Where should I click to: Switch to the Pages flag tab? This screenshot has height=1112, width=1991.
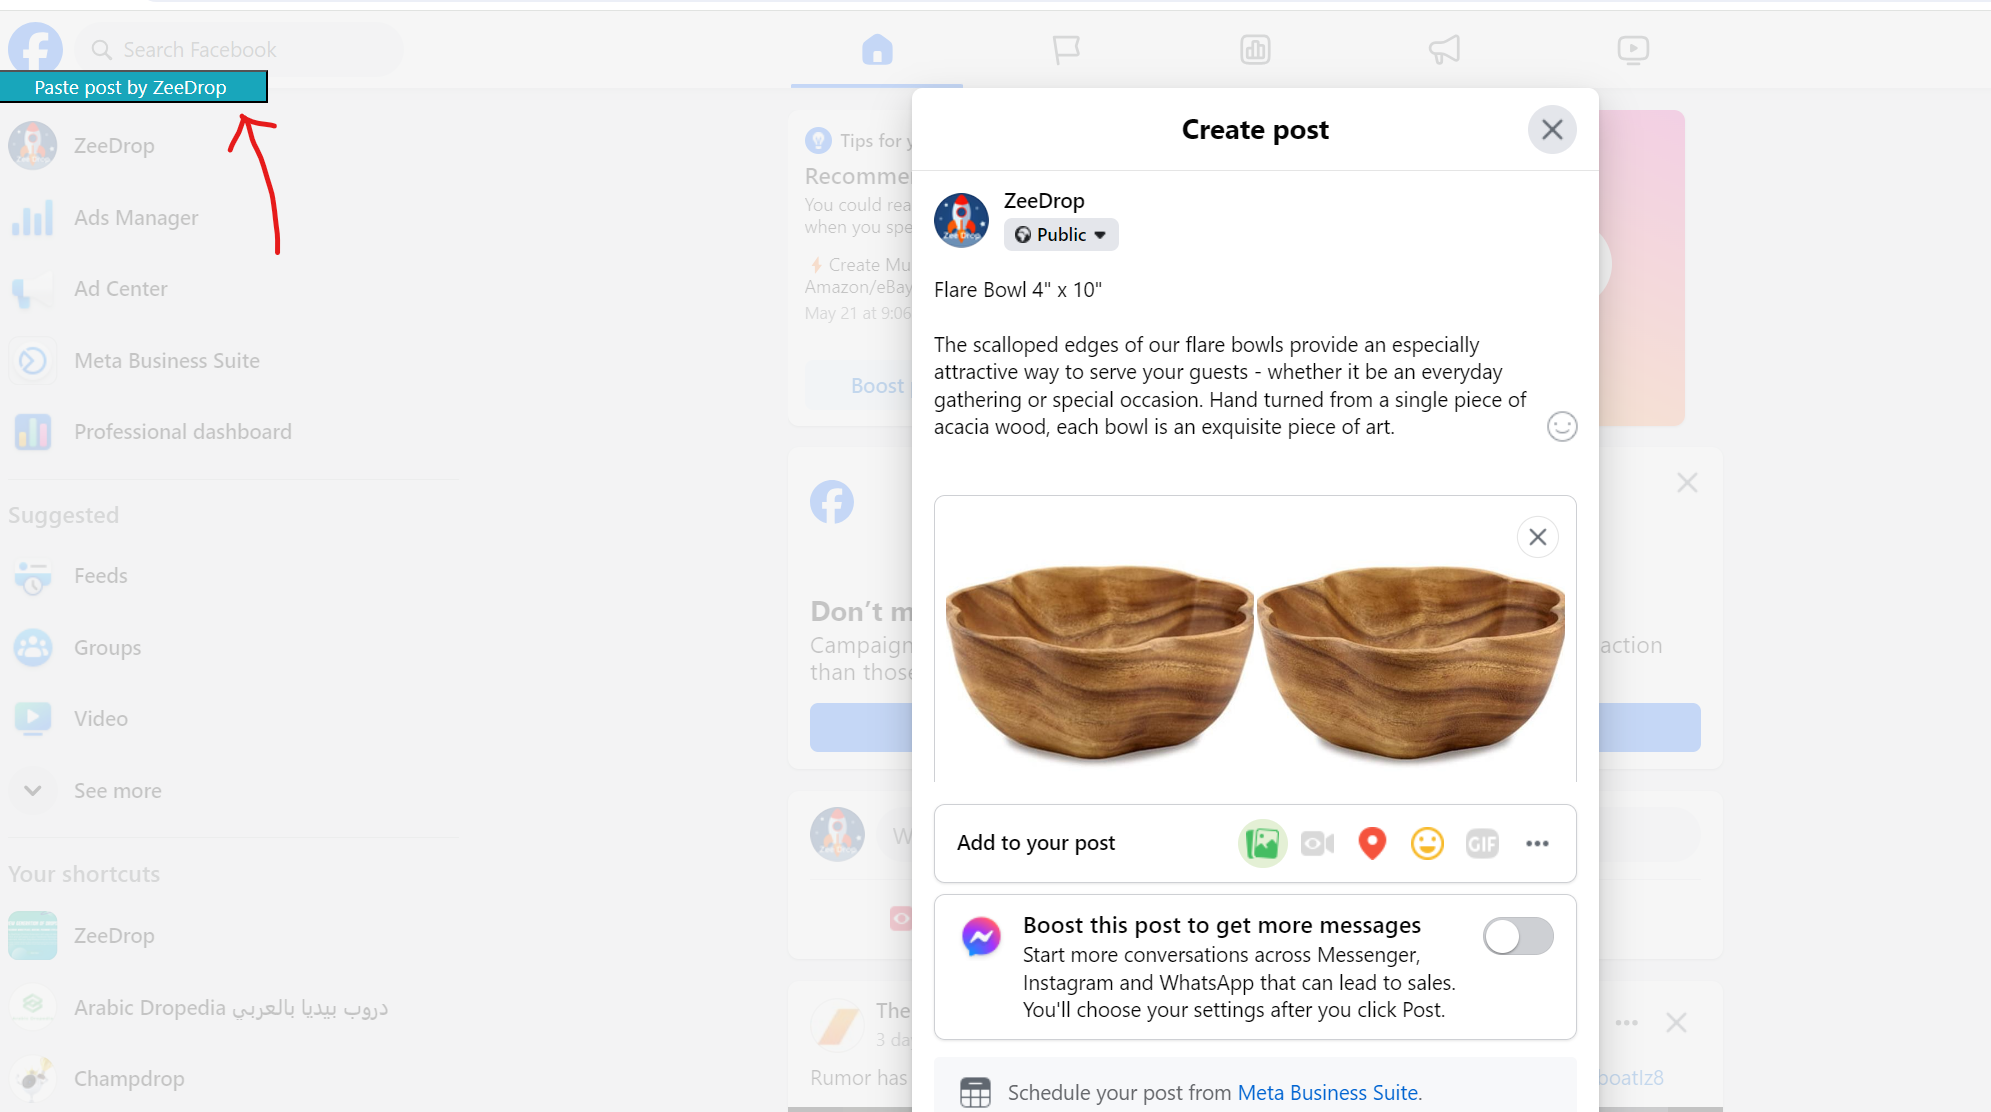click(x=1066, y=49)
